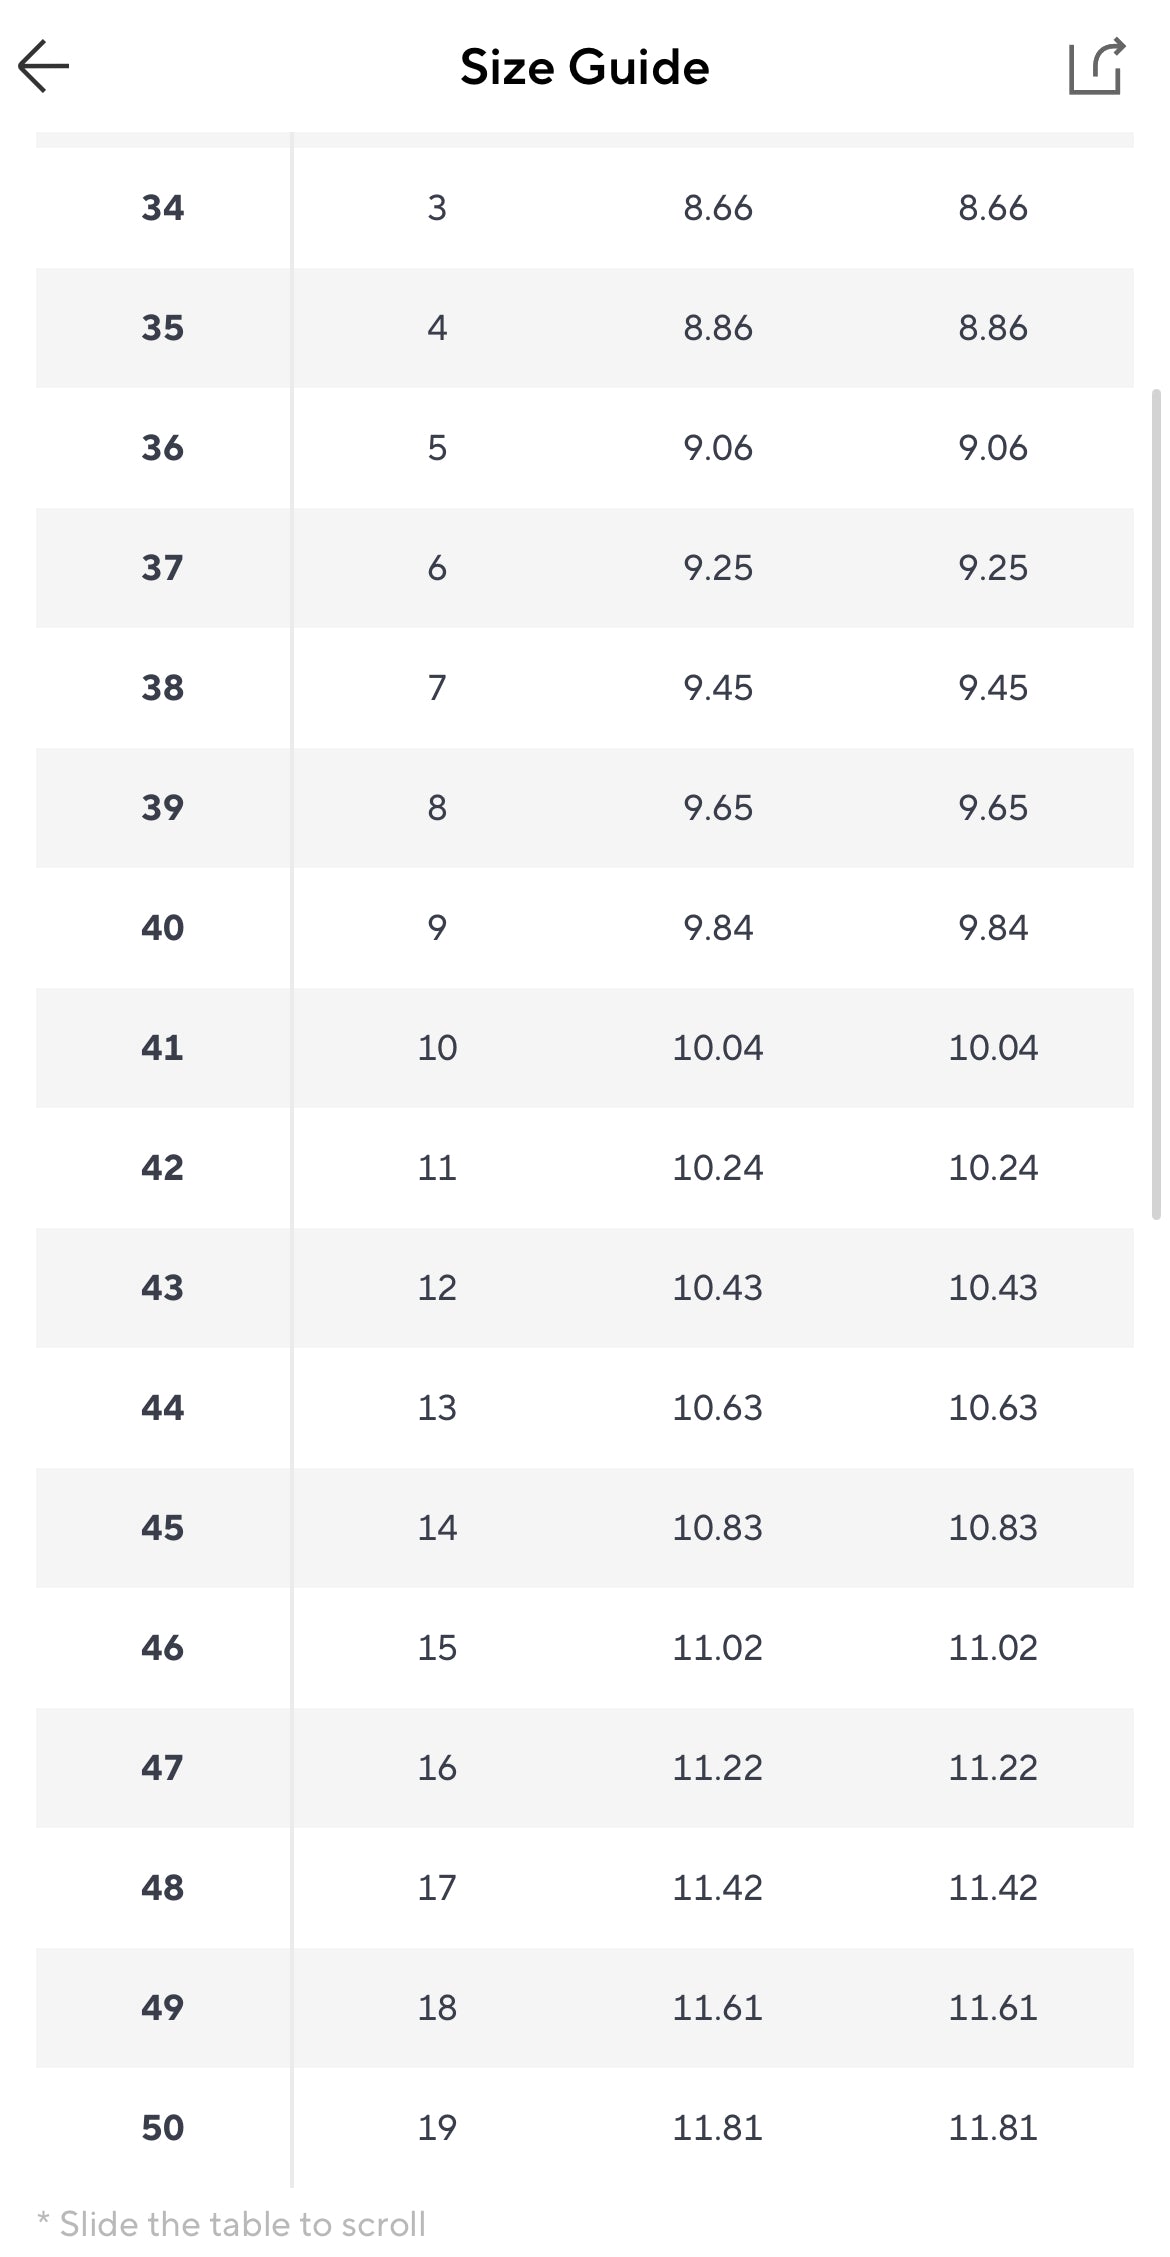The width and height of the screenshot is (1170, 2257).
Task: Select the size 34 row label
Action: [163, 208]
